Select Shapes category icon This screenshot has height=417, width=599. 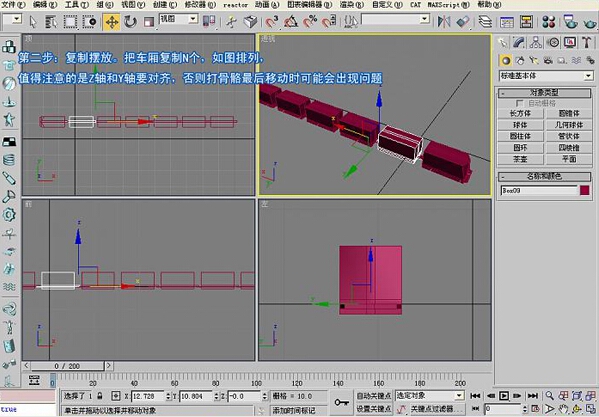click(520, 60)
